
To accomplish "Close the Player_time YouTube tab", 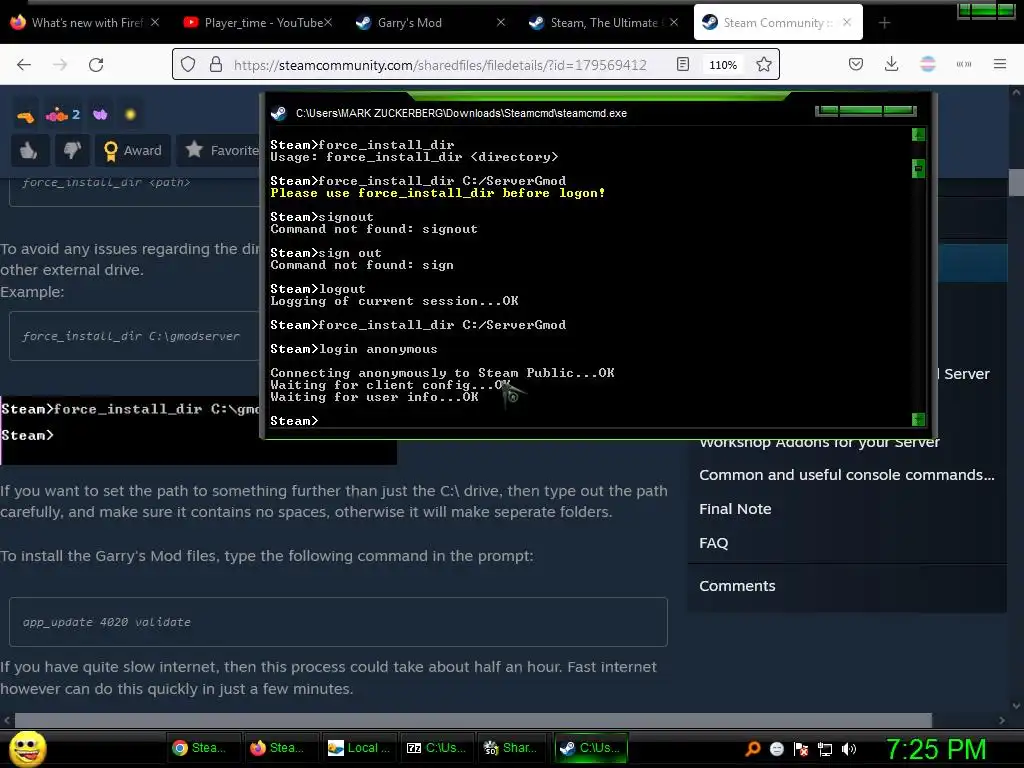I will pyautogui.click(x=328, y=22).
